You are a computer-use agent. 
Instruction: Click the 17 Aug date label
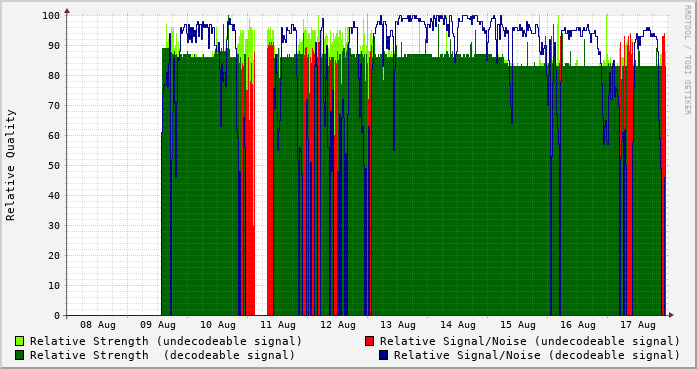tap(638, 325)
